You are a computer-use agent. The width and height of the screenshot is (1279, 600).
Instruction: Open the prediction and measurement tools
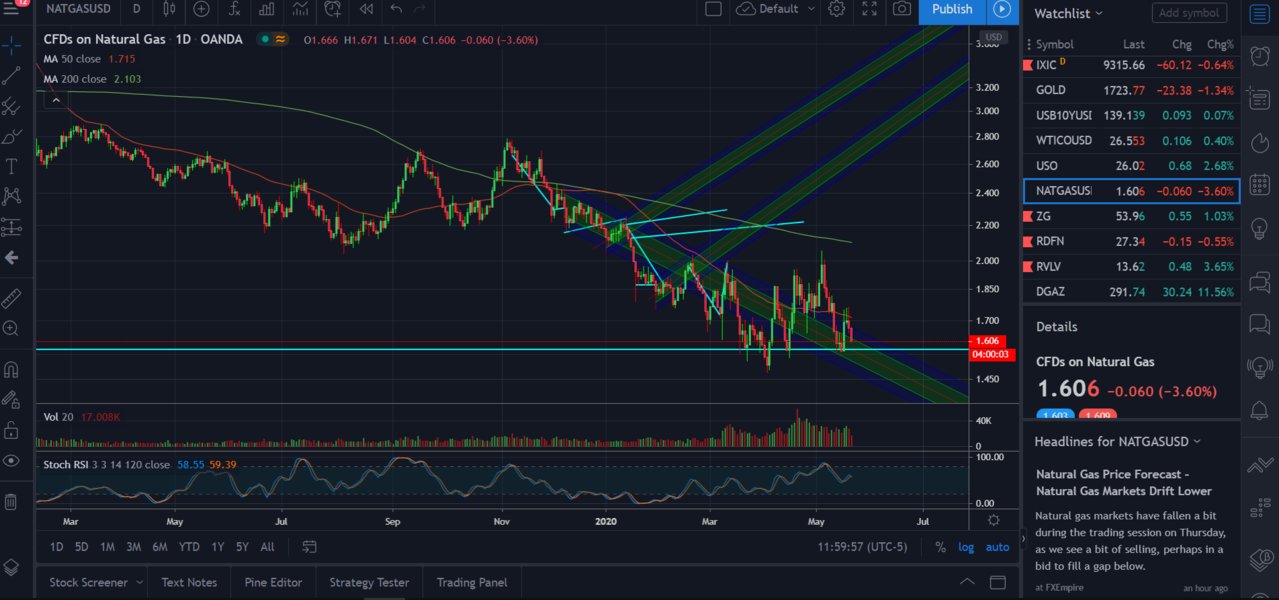(12, 227)
